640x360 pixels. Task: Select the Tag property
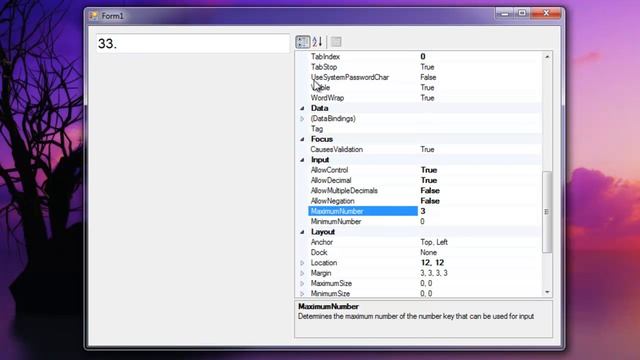(317, 129)
